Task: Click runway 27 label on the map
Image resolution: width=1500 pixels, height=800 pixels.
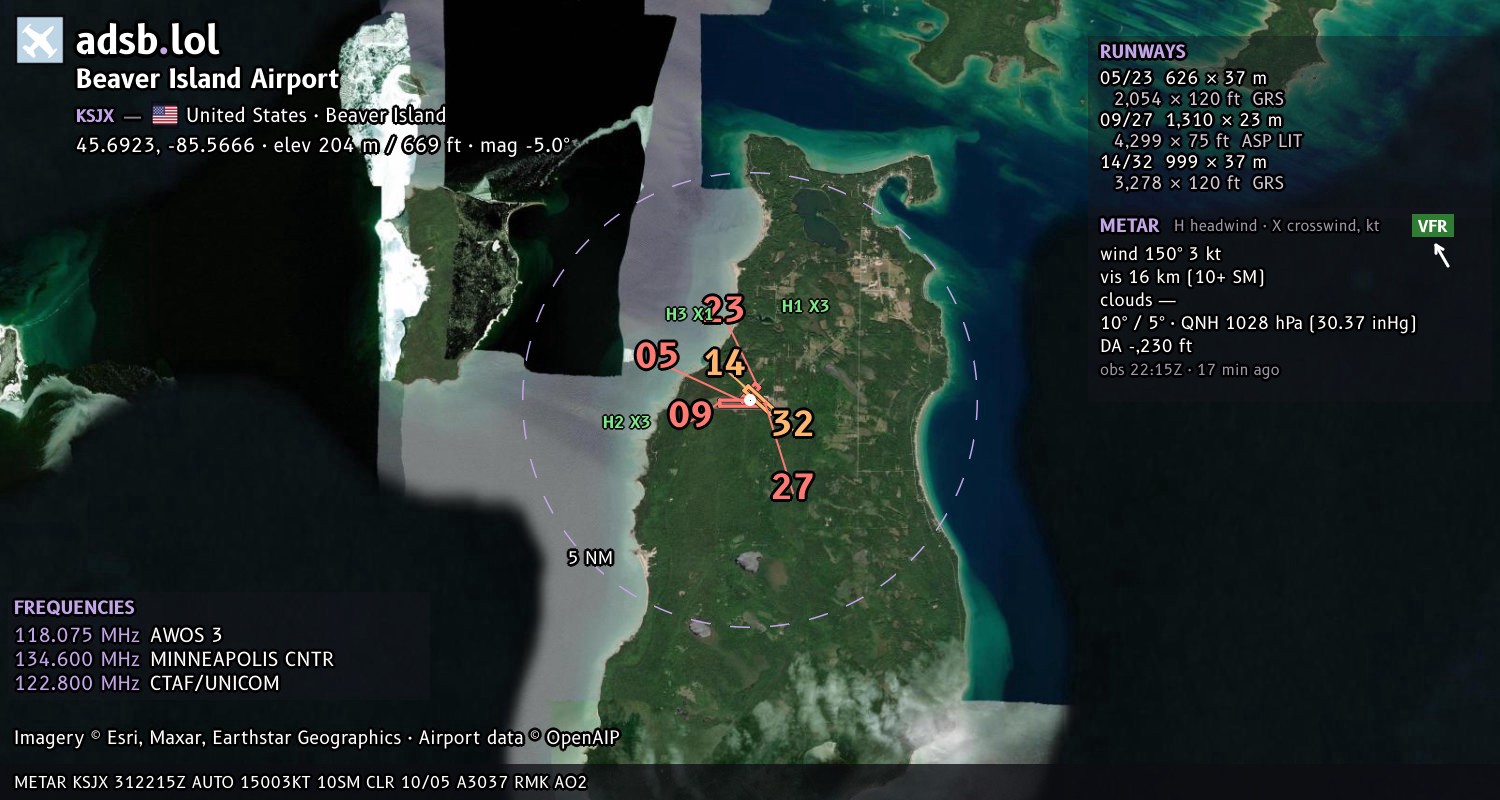Action: pos(792,487)
